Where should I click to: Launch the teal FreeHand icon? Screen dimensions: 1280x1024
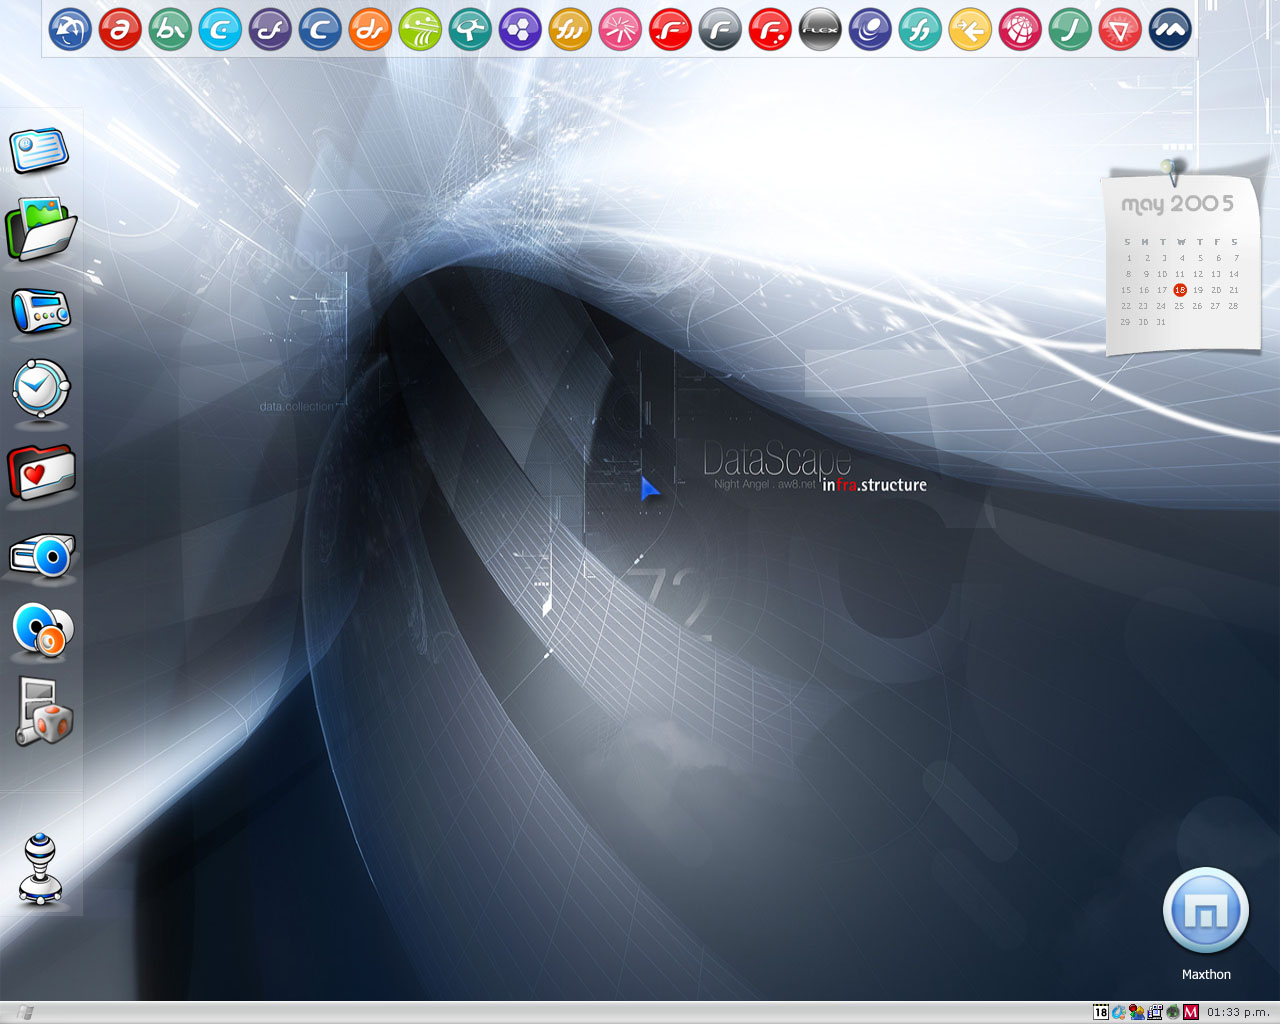click(920, 30)
